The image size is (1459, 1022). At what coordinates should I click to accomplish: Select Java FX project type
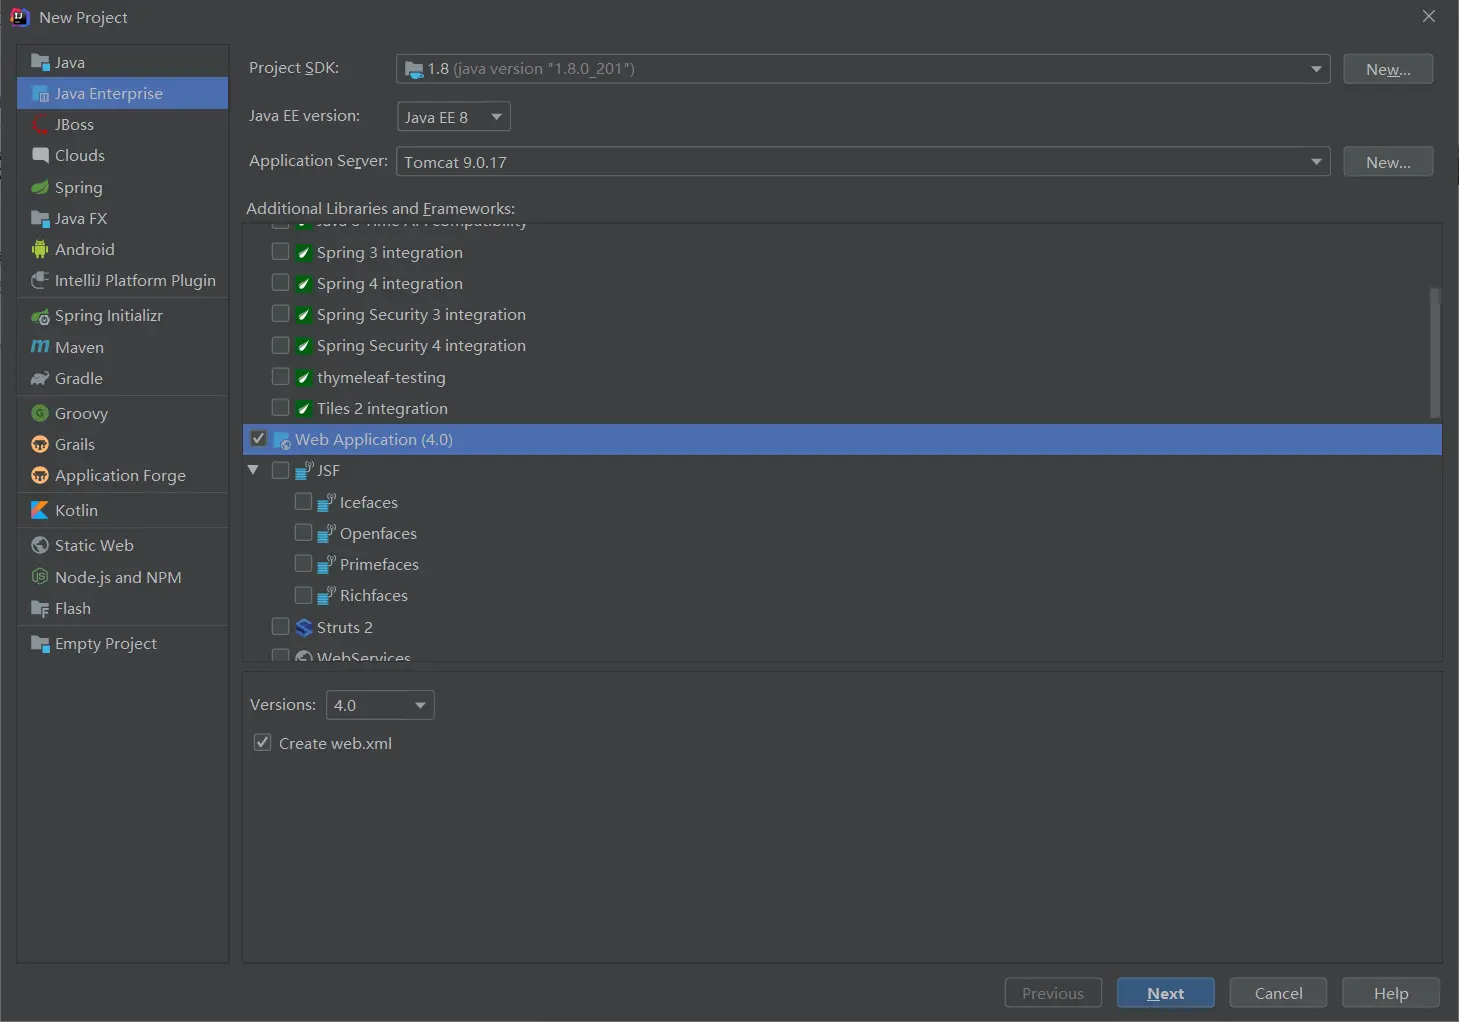(122, 218)
